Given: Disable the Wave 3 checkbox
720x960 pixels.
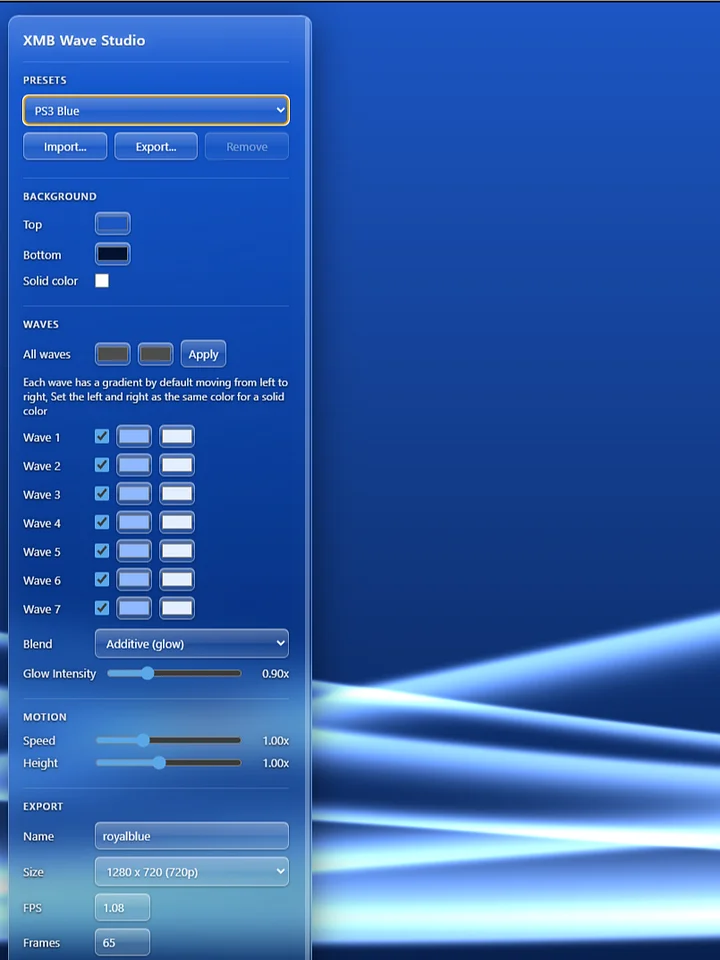Looking at the screenshot, I should click(x=102, y=493).
